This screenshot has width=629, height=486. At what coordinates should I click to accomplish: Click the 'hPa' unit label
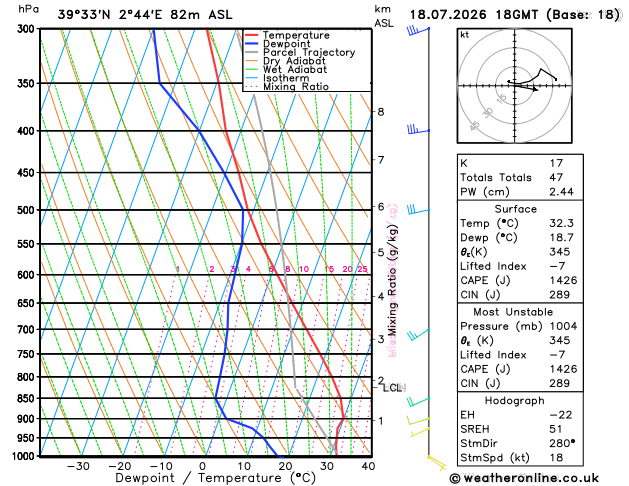[x=28, y=9]
